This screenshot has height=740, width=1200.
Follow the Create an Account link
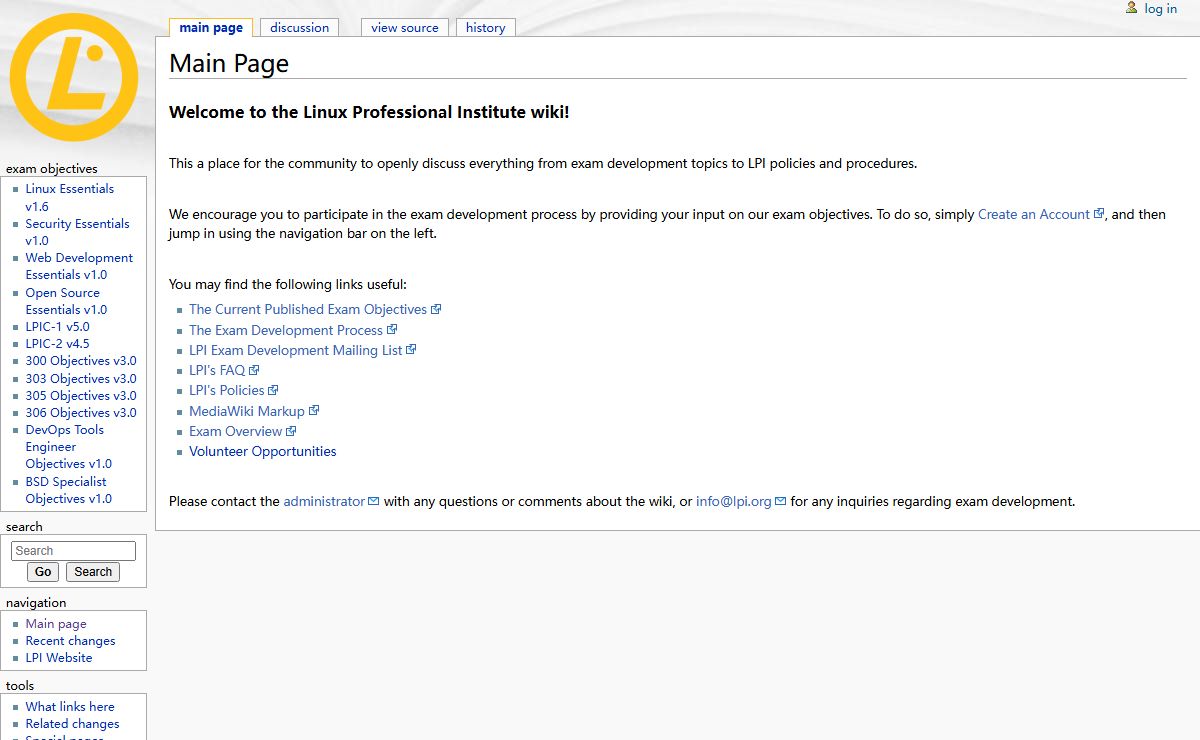1034,214
